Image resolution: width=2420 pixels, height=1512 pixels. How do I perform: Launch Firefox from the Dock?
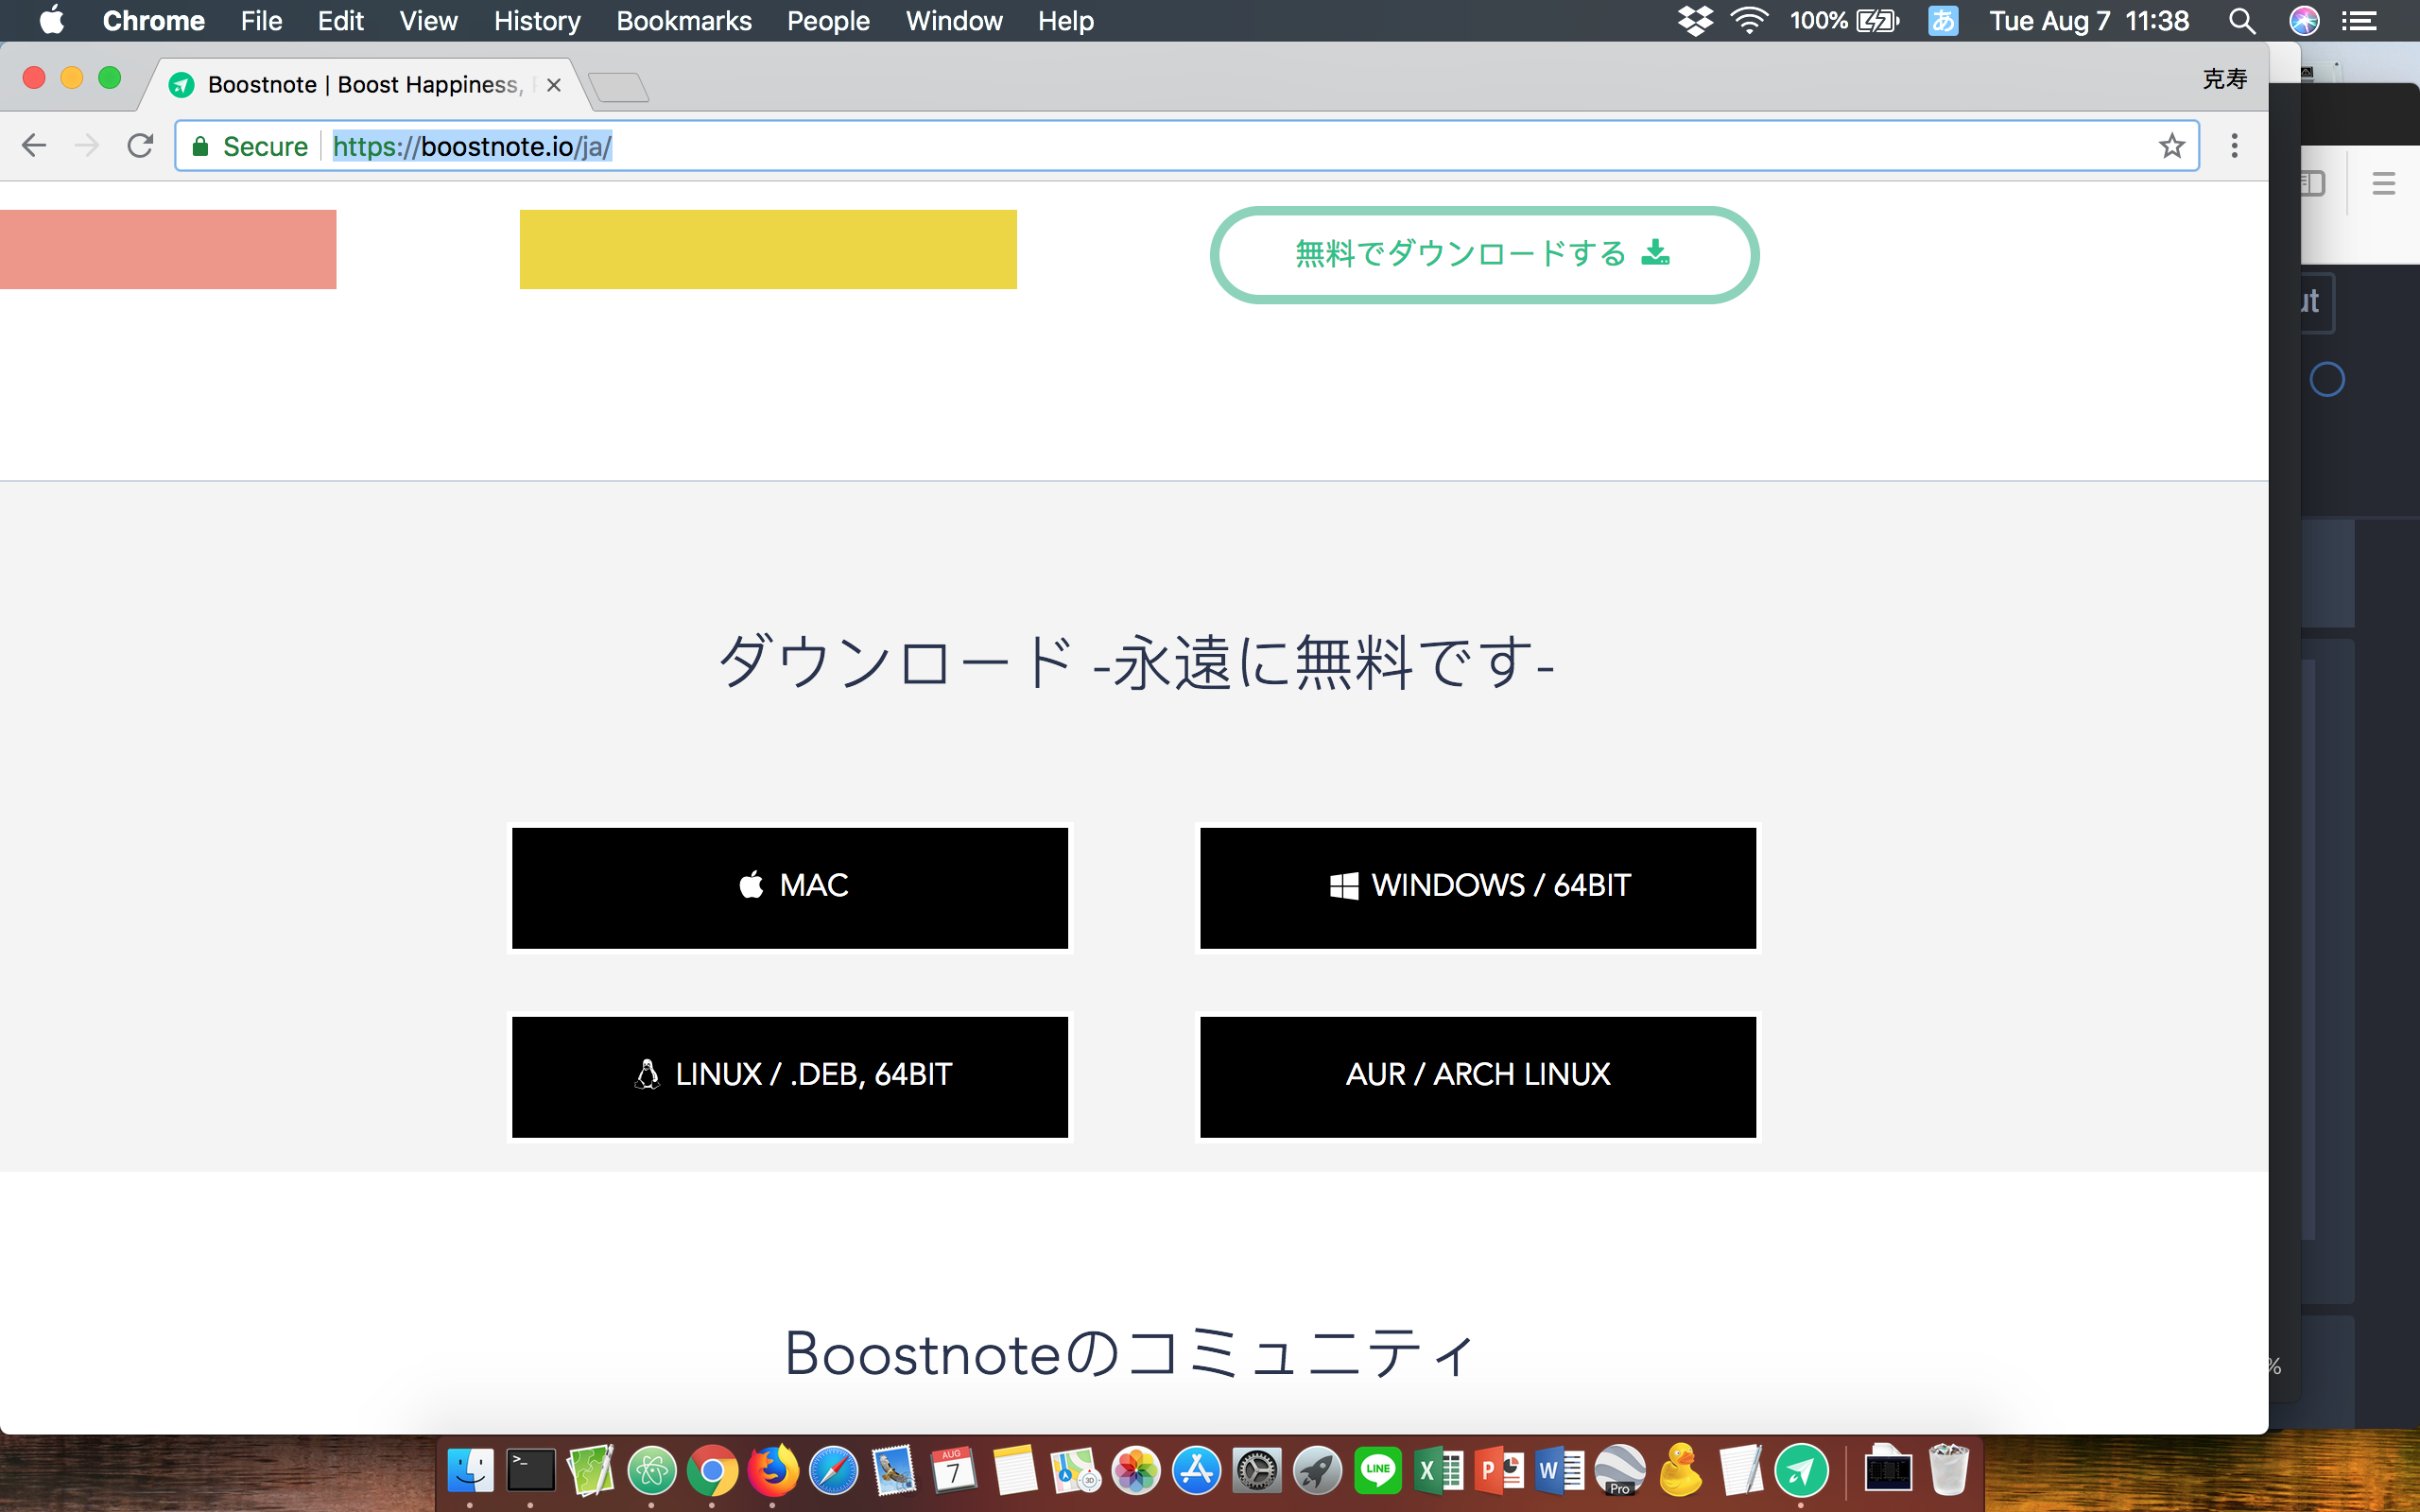coord(772,1471)
